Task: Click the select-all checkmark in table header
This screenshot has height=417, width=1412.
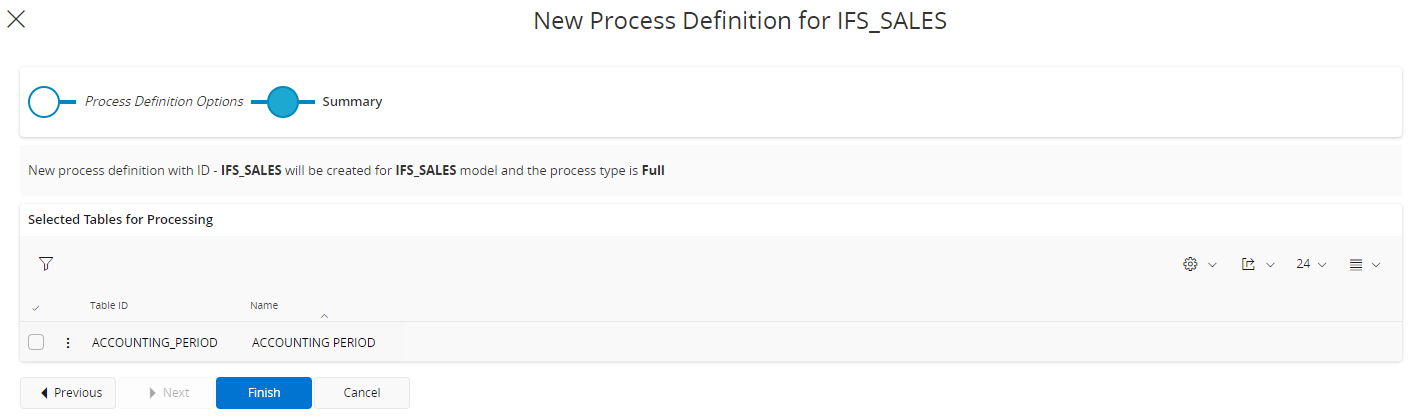Action: (36, 307)
